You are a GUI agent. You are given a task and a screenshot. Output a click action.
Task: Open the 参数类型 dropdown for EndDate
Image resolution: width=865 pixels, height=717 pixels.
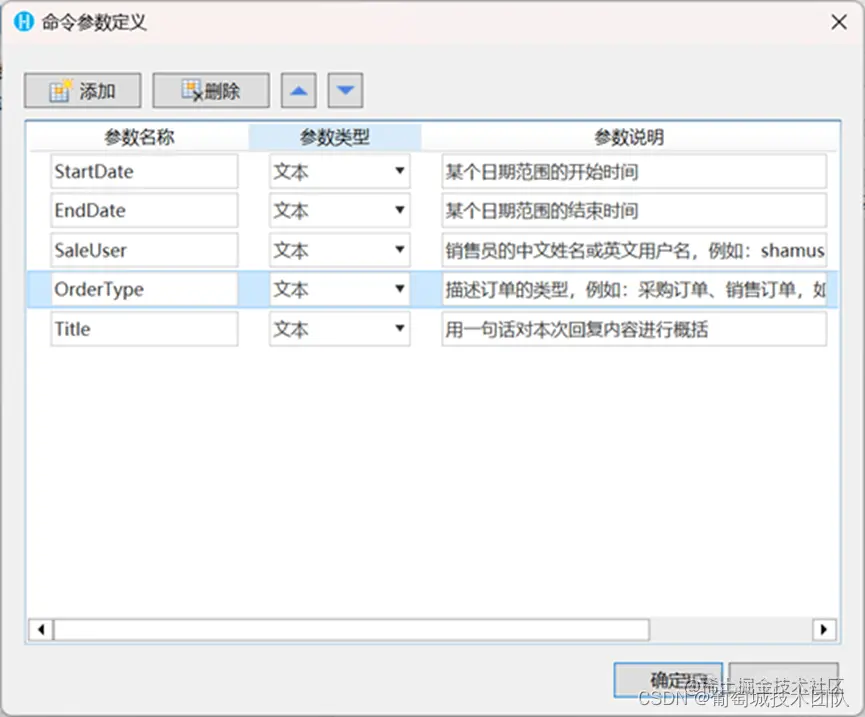click(x=400, y=210)
